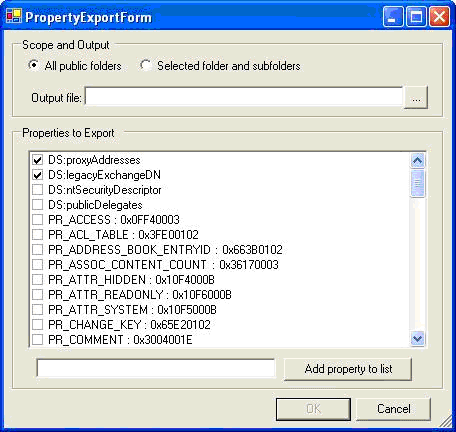Check the DS:ntSecurityDescriptor checkbox
Viewport: 456px width, 432px height.
[38, 190]
